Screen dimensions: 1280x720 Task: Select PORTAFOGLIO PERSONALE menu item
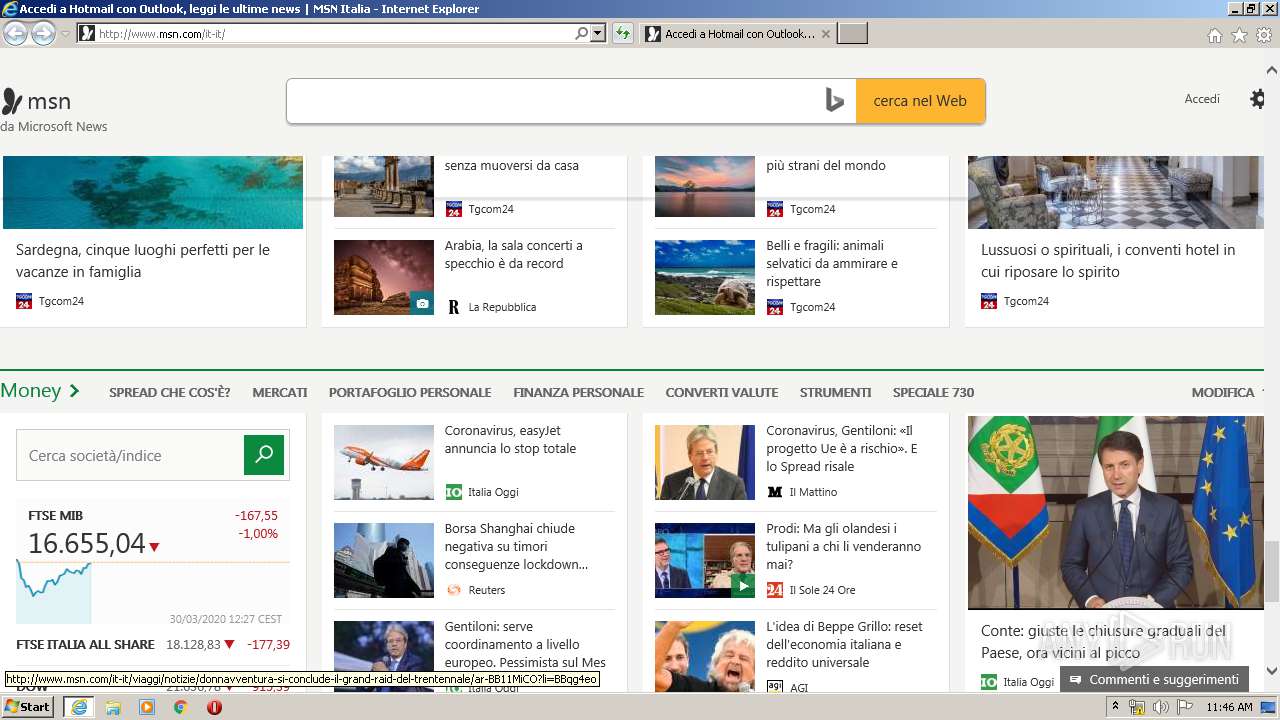click(410, 392)
